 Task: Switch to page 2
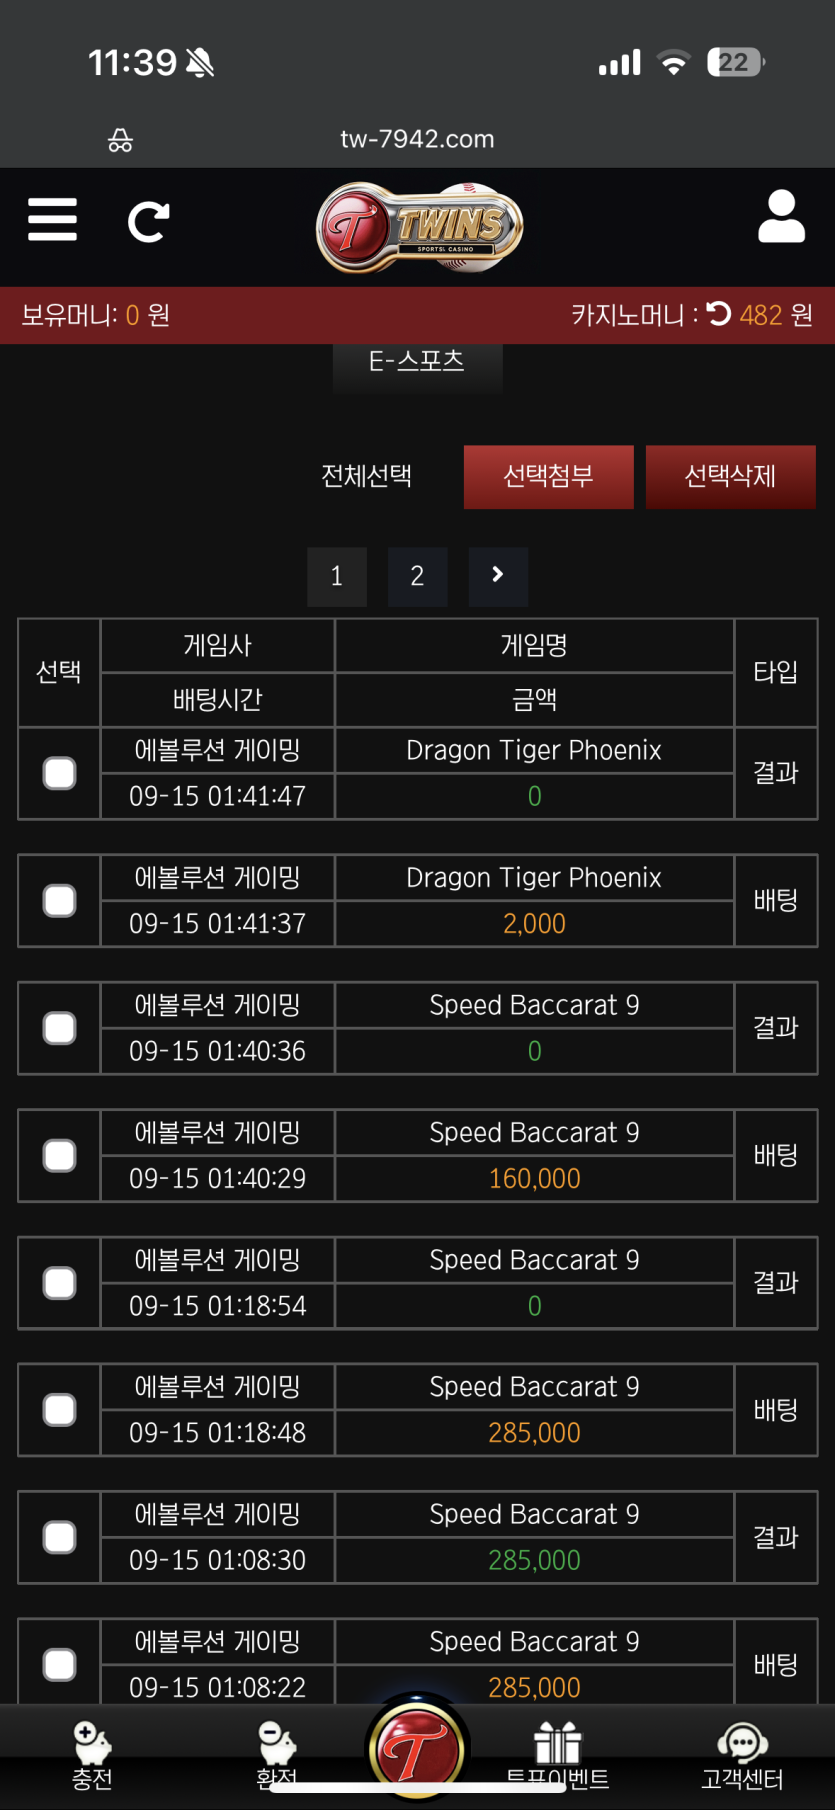coord(417,576)
